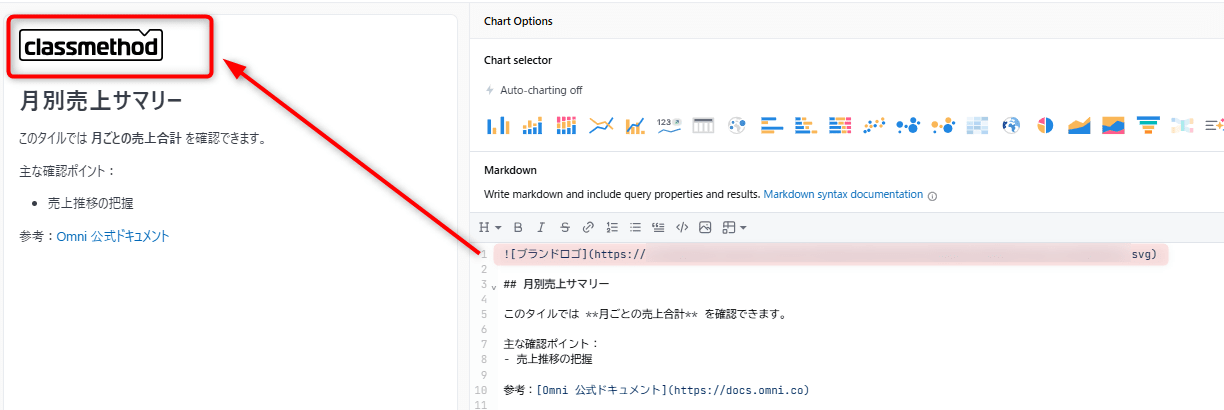This screenshot has height=410, width=1224.
Task: Click the classmethod logo image
Action: pyautogui.click(x=91, y=46)
